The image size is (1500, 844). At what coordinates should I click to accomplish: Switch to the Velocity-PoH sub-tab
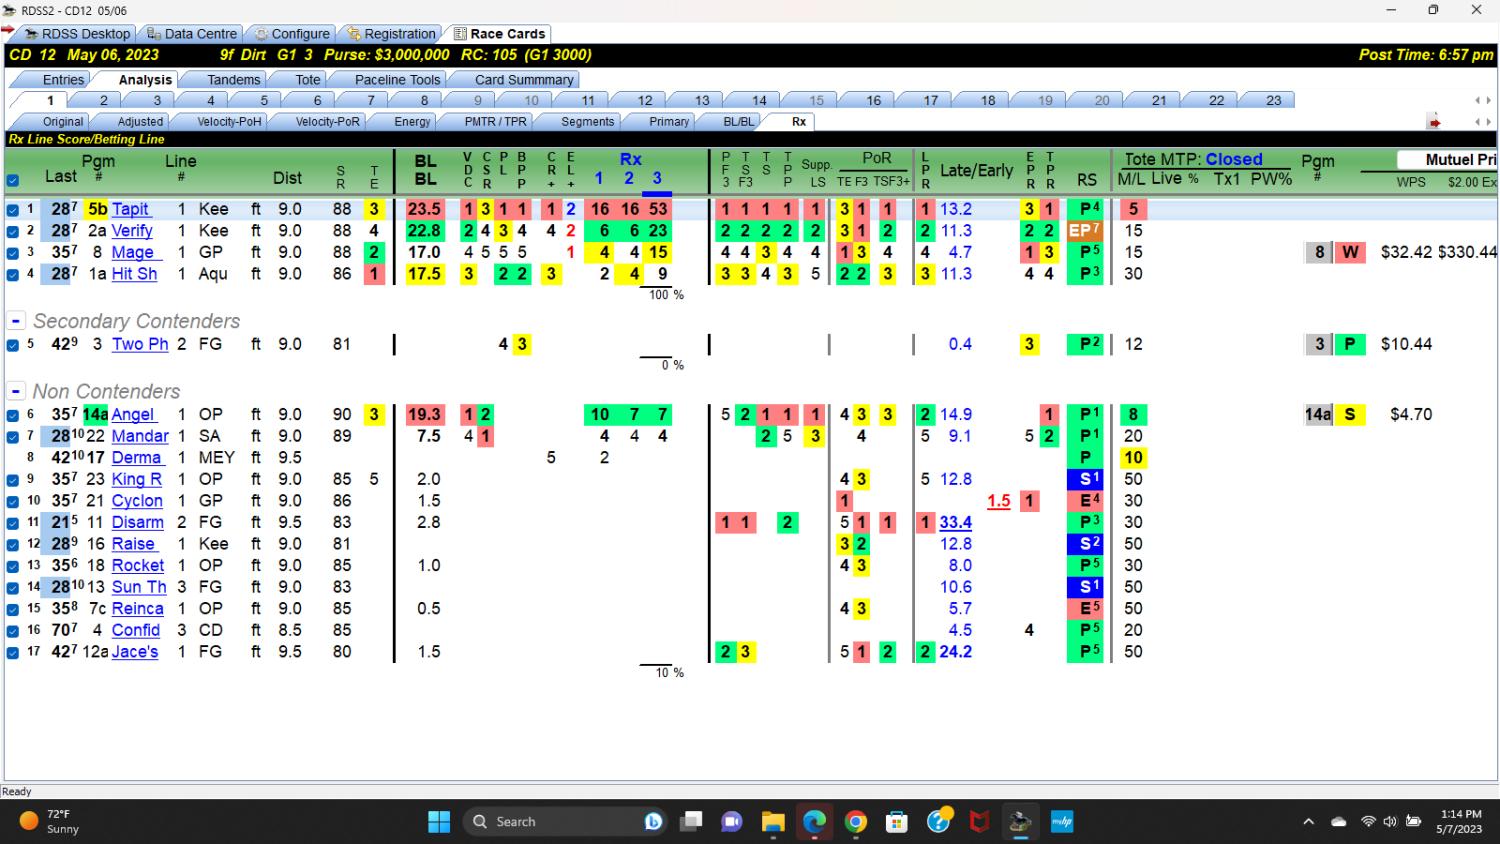pyautogui.click(x=229, y=122)
